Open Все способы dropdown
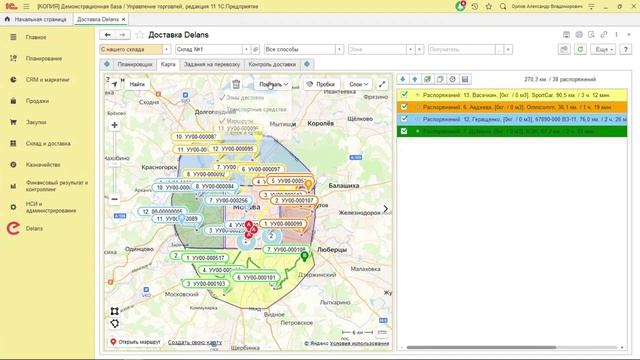Screen dimensions: 640x360 339,49
